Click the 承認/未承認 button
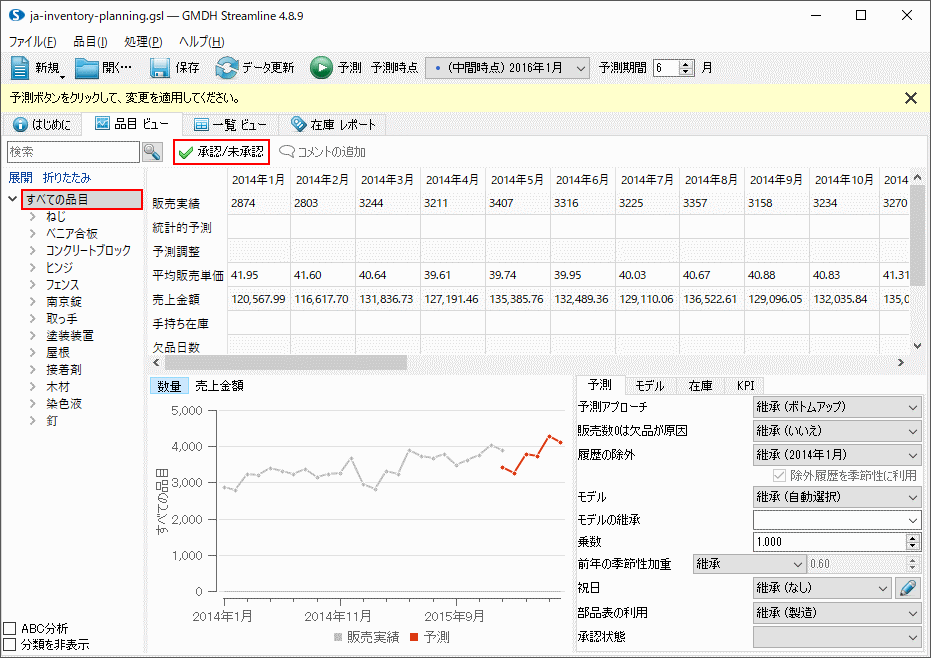 221,152
